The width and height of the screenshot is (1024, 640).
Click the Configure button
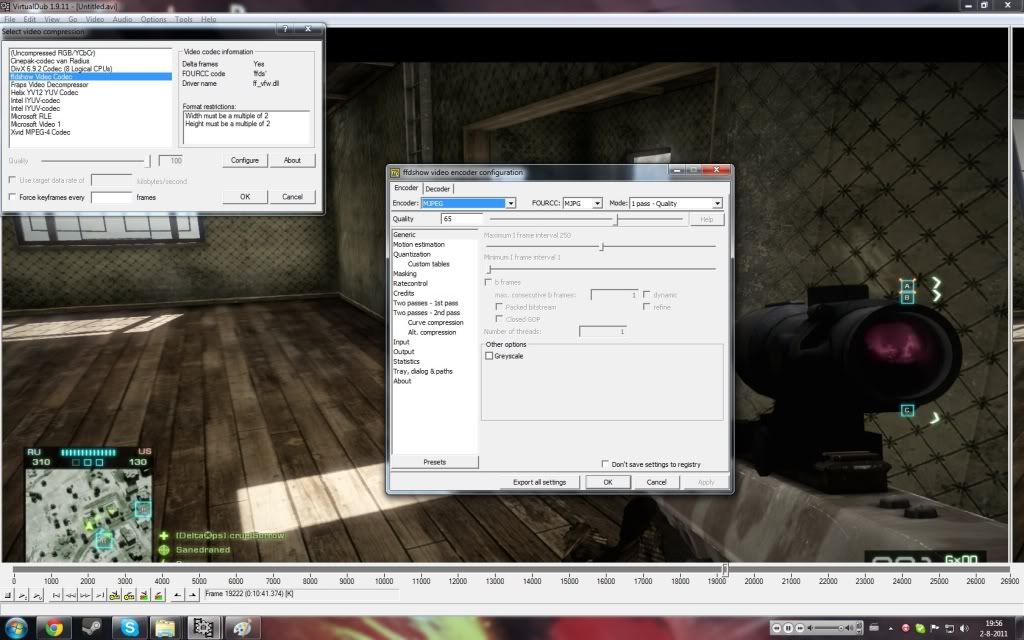click(x=245, y=160)
